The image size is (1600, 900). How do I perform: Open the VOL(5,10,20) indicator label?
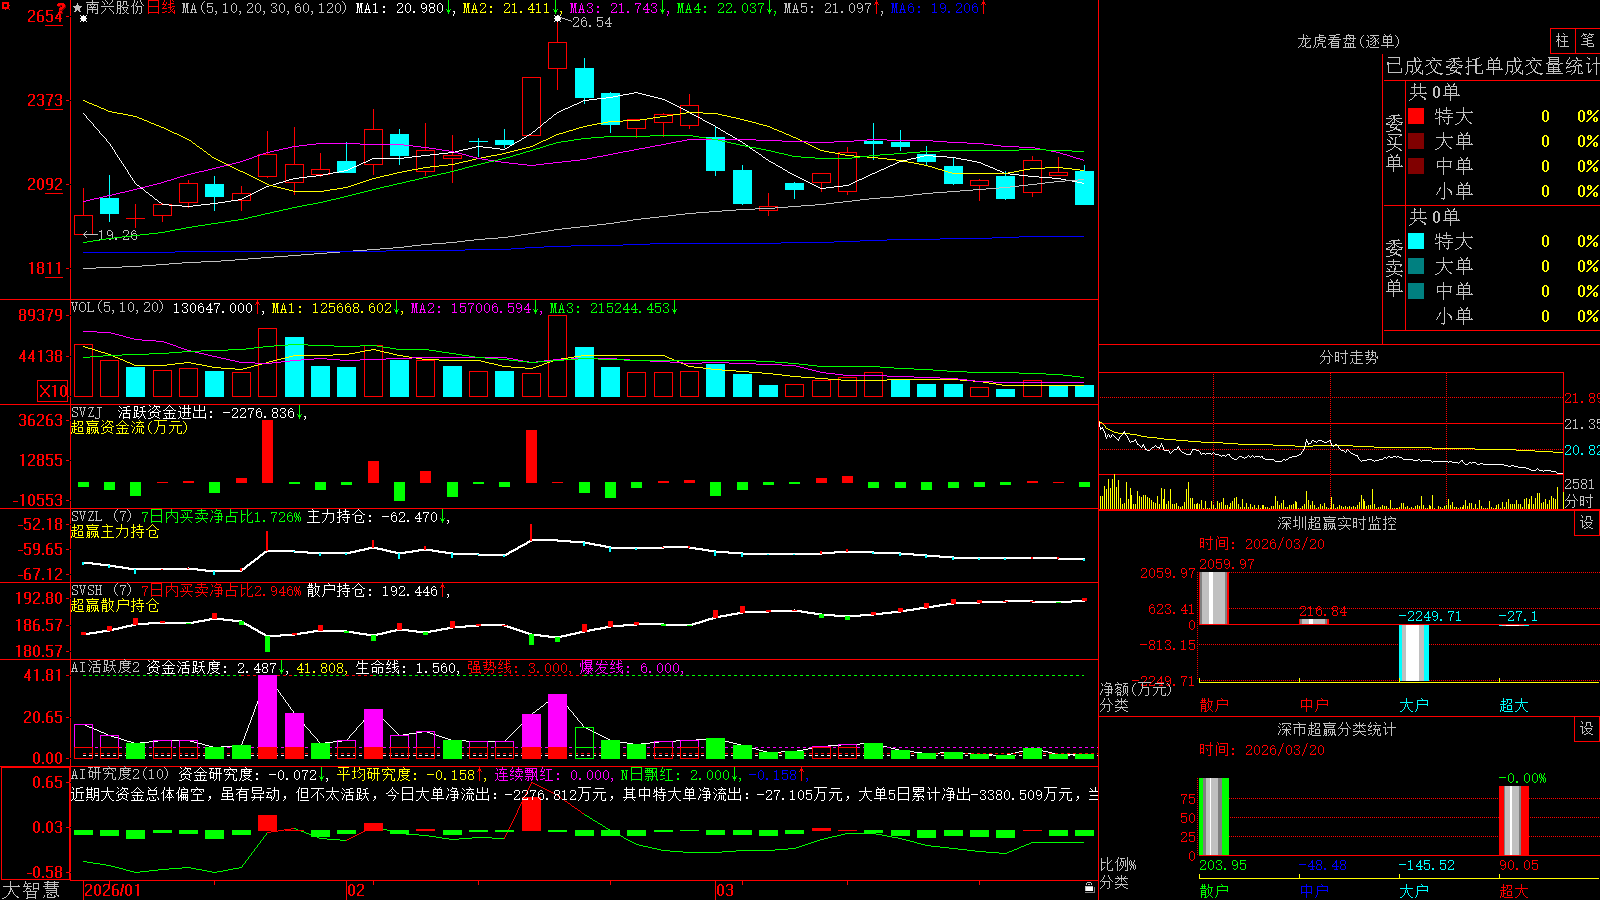(117, 308)
